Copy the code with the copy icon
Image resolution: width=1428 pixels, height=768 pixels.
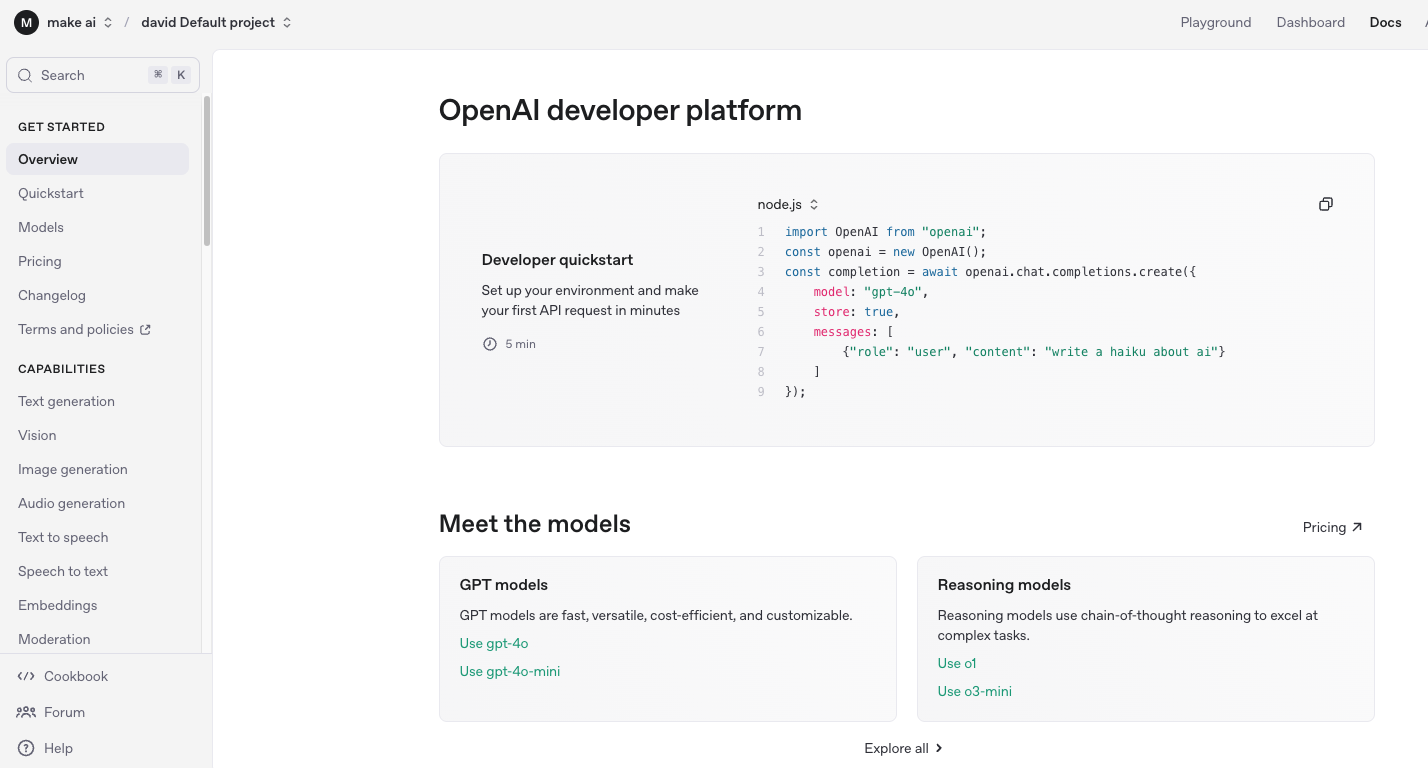tap(1326, 204)
